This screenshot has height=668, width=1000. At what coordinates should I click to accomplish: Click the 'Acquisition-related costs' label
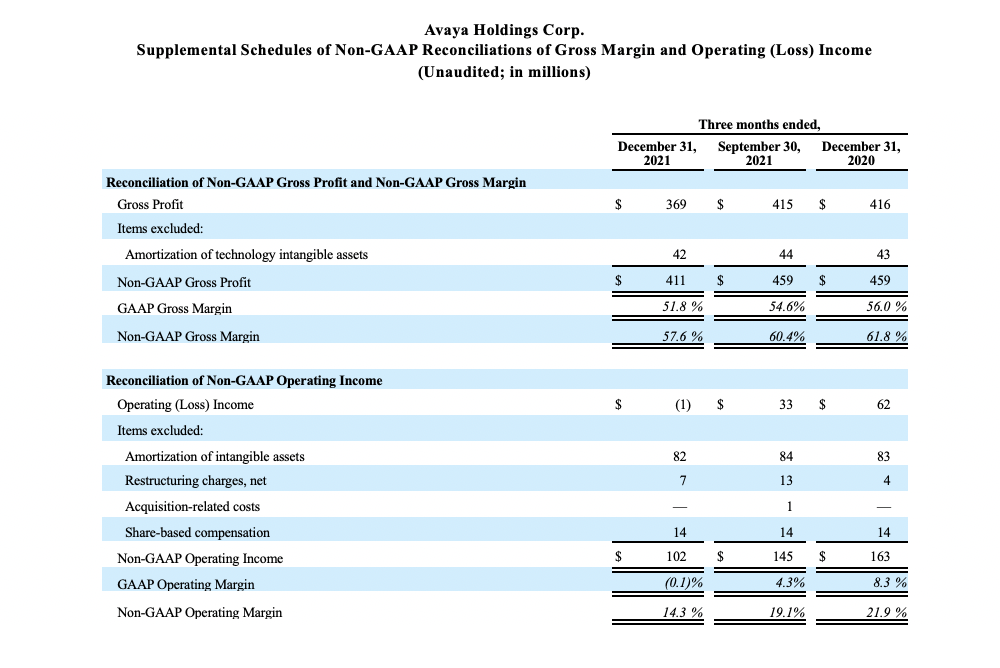(x=192, y=507)
